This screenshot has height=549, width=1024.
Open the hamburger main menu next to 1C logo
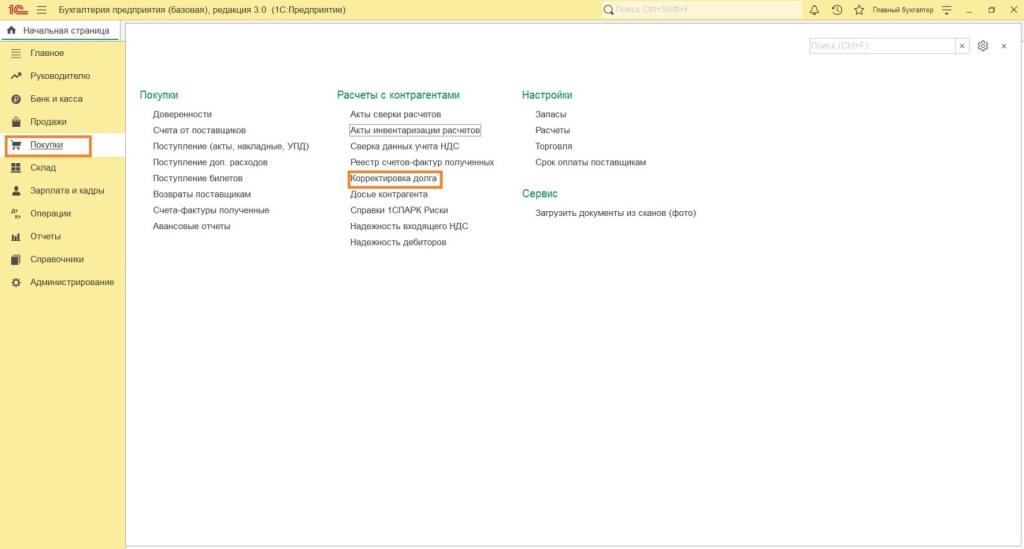[41, 9]
